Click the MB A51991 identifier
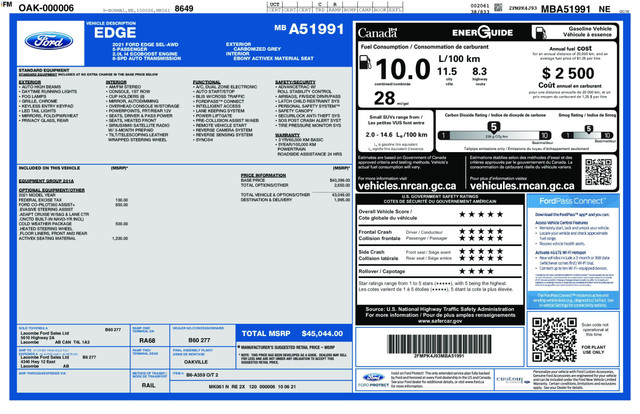The image size is (640, 414). 309,29
